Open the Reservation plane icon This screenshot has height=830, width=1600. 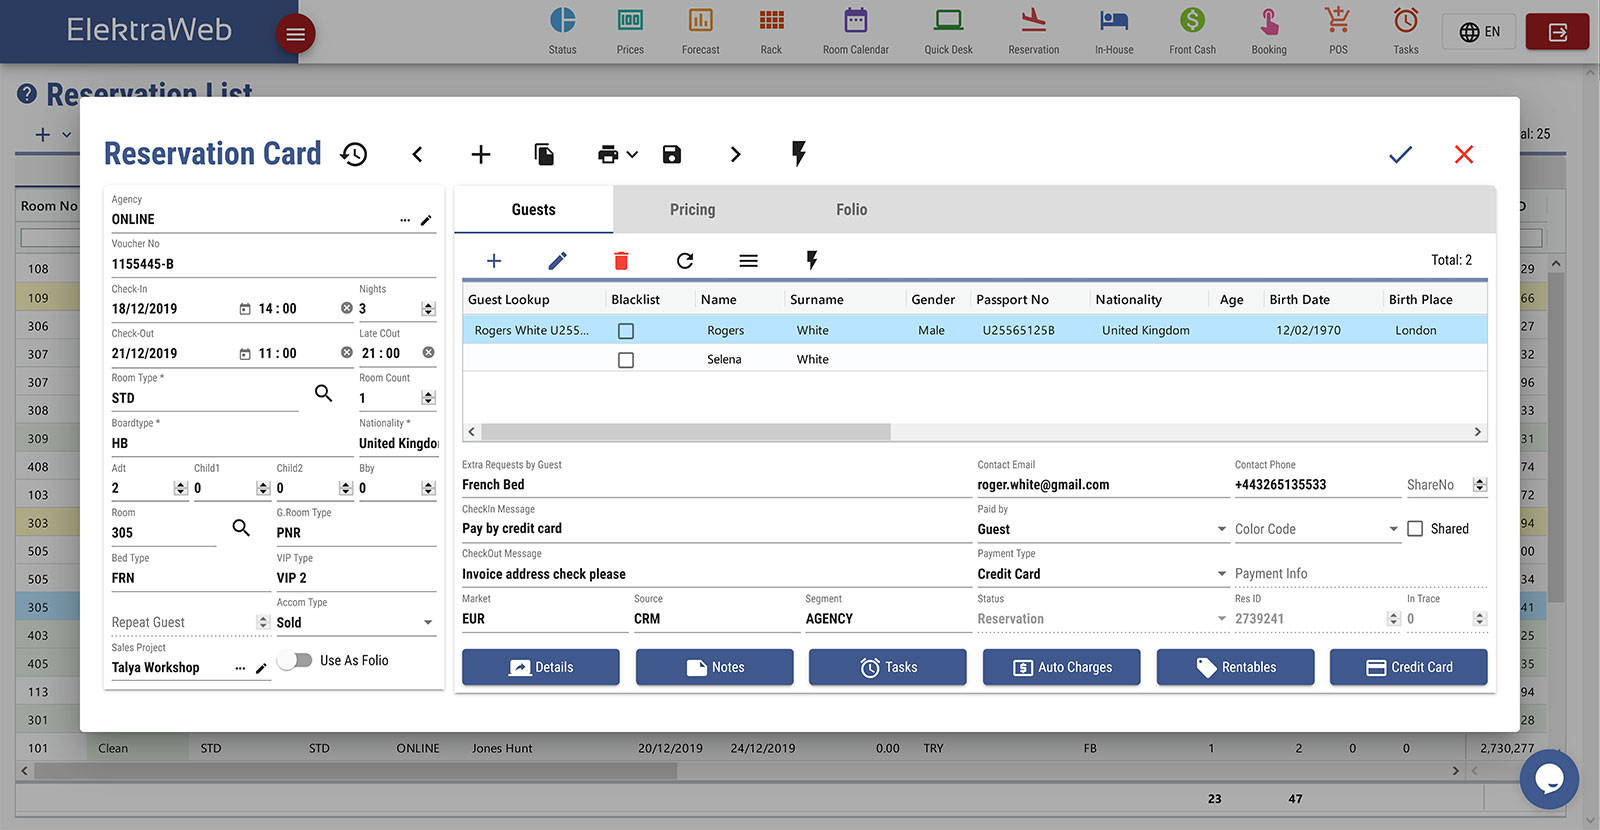click(x=1034, y=20)
